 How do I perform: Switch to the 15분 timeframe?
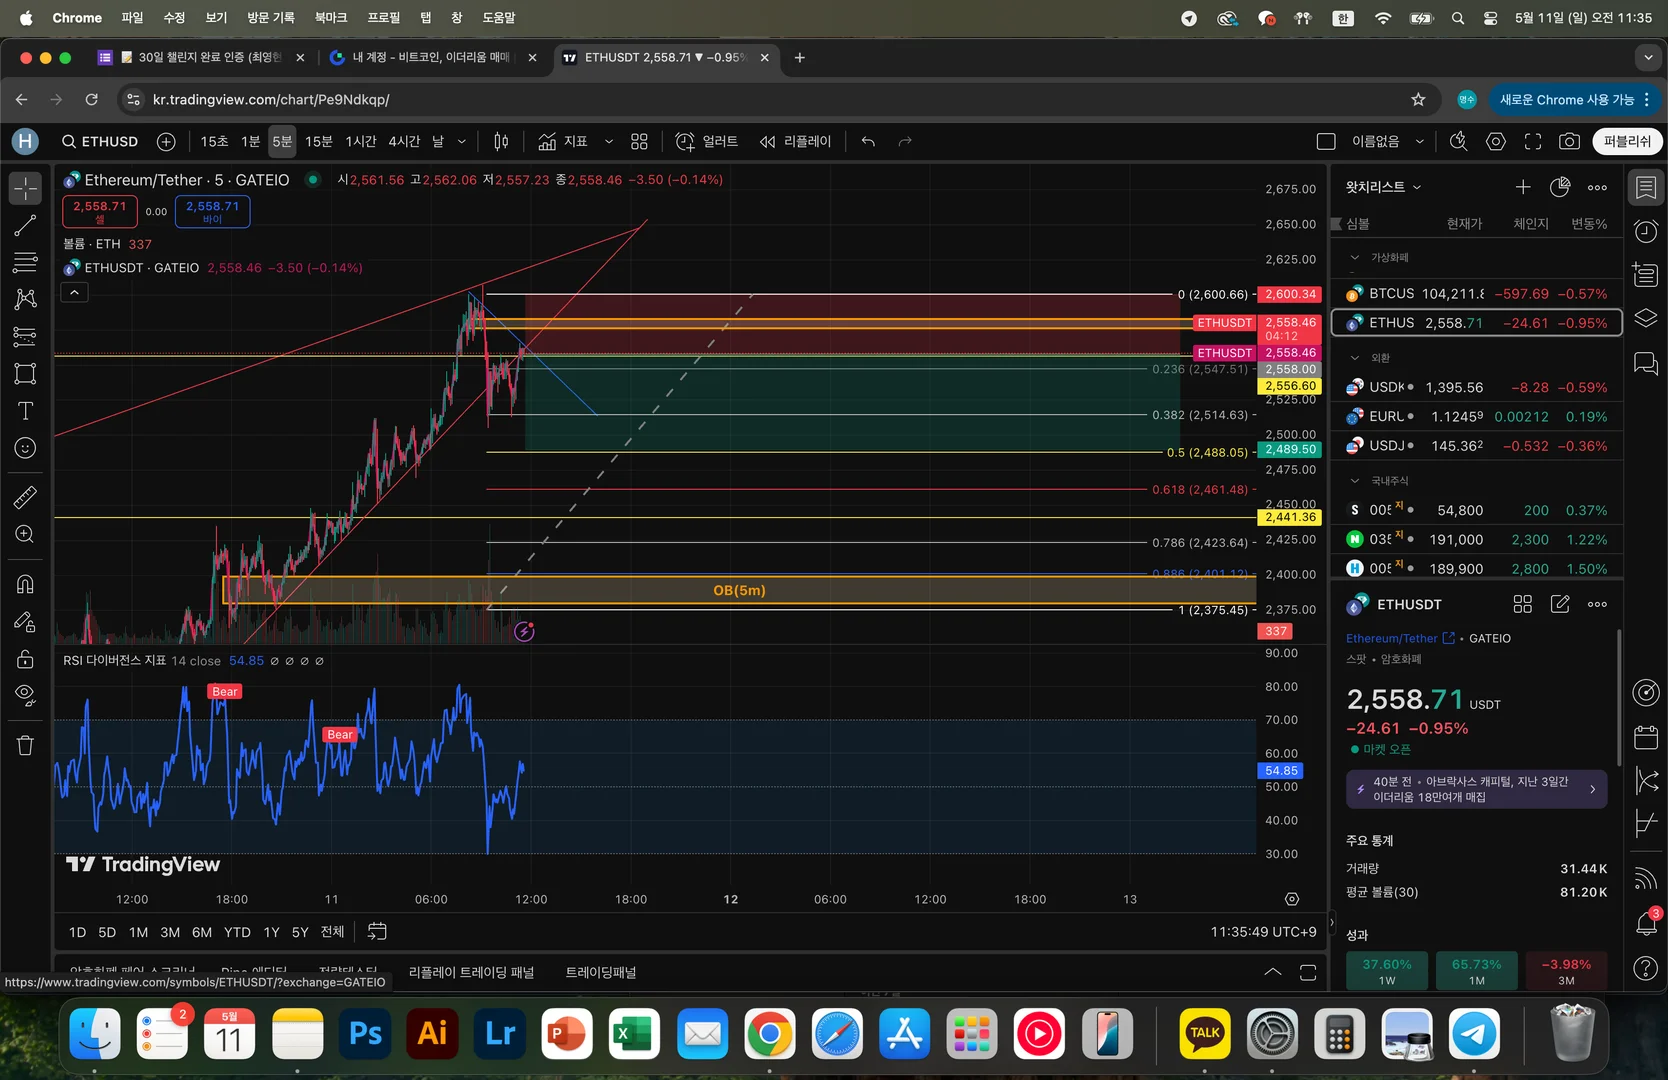click(318, 142)
